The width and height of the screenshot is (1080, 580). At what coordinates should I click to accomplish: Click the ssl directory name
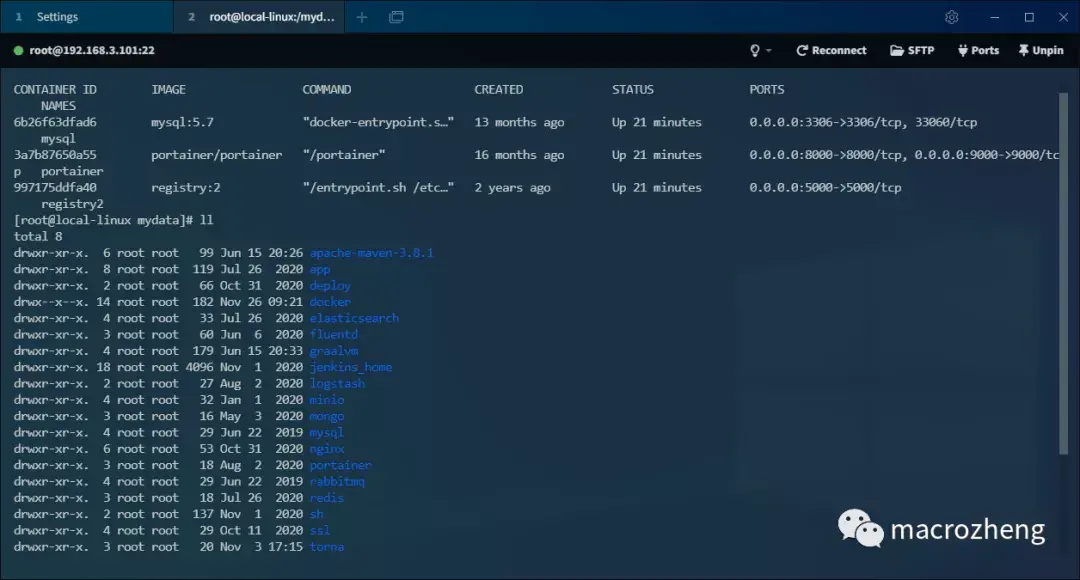[x=320, y=531]
